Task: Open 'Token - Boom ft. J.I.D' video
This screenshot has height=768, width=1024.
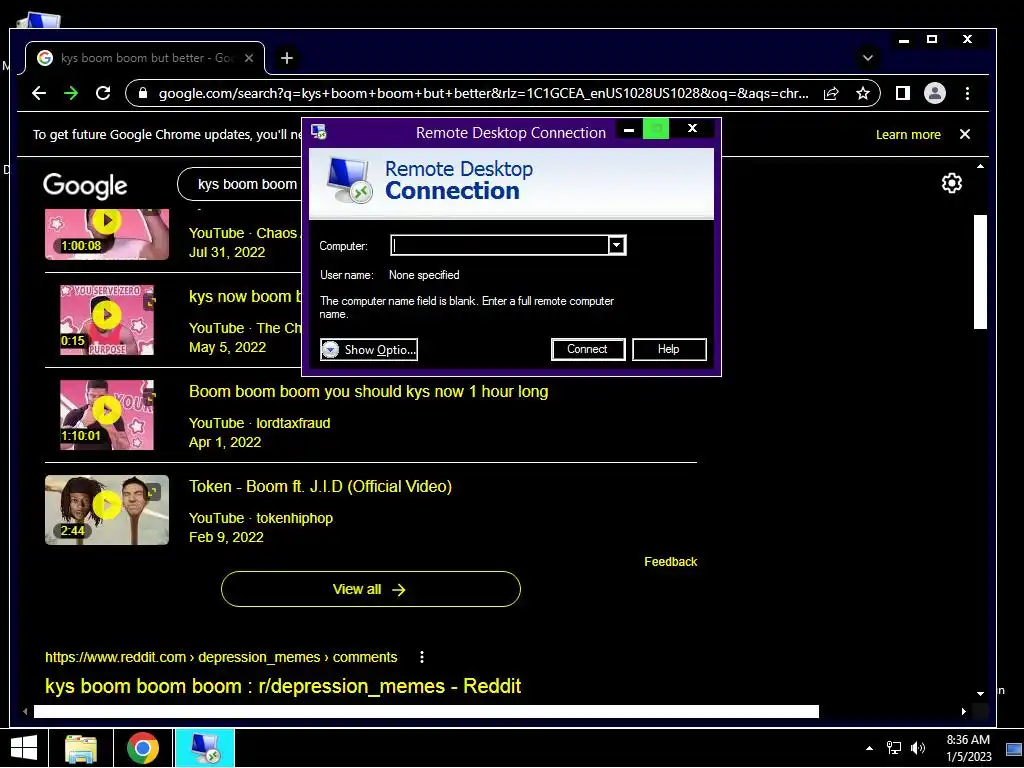Action: click(320, 487)
